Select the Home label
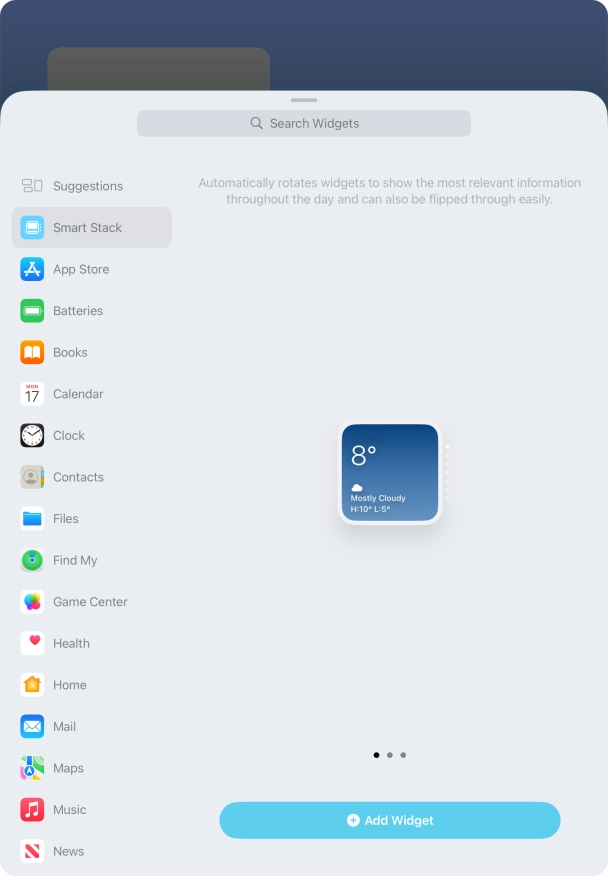Screen dimensions: 608x876 point(70,685)
